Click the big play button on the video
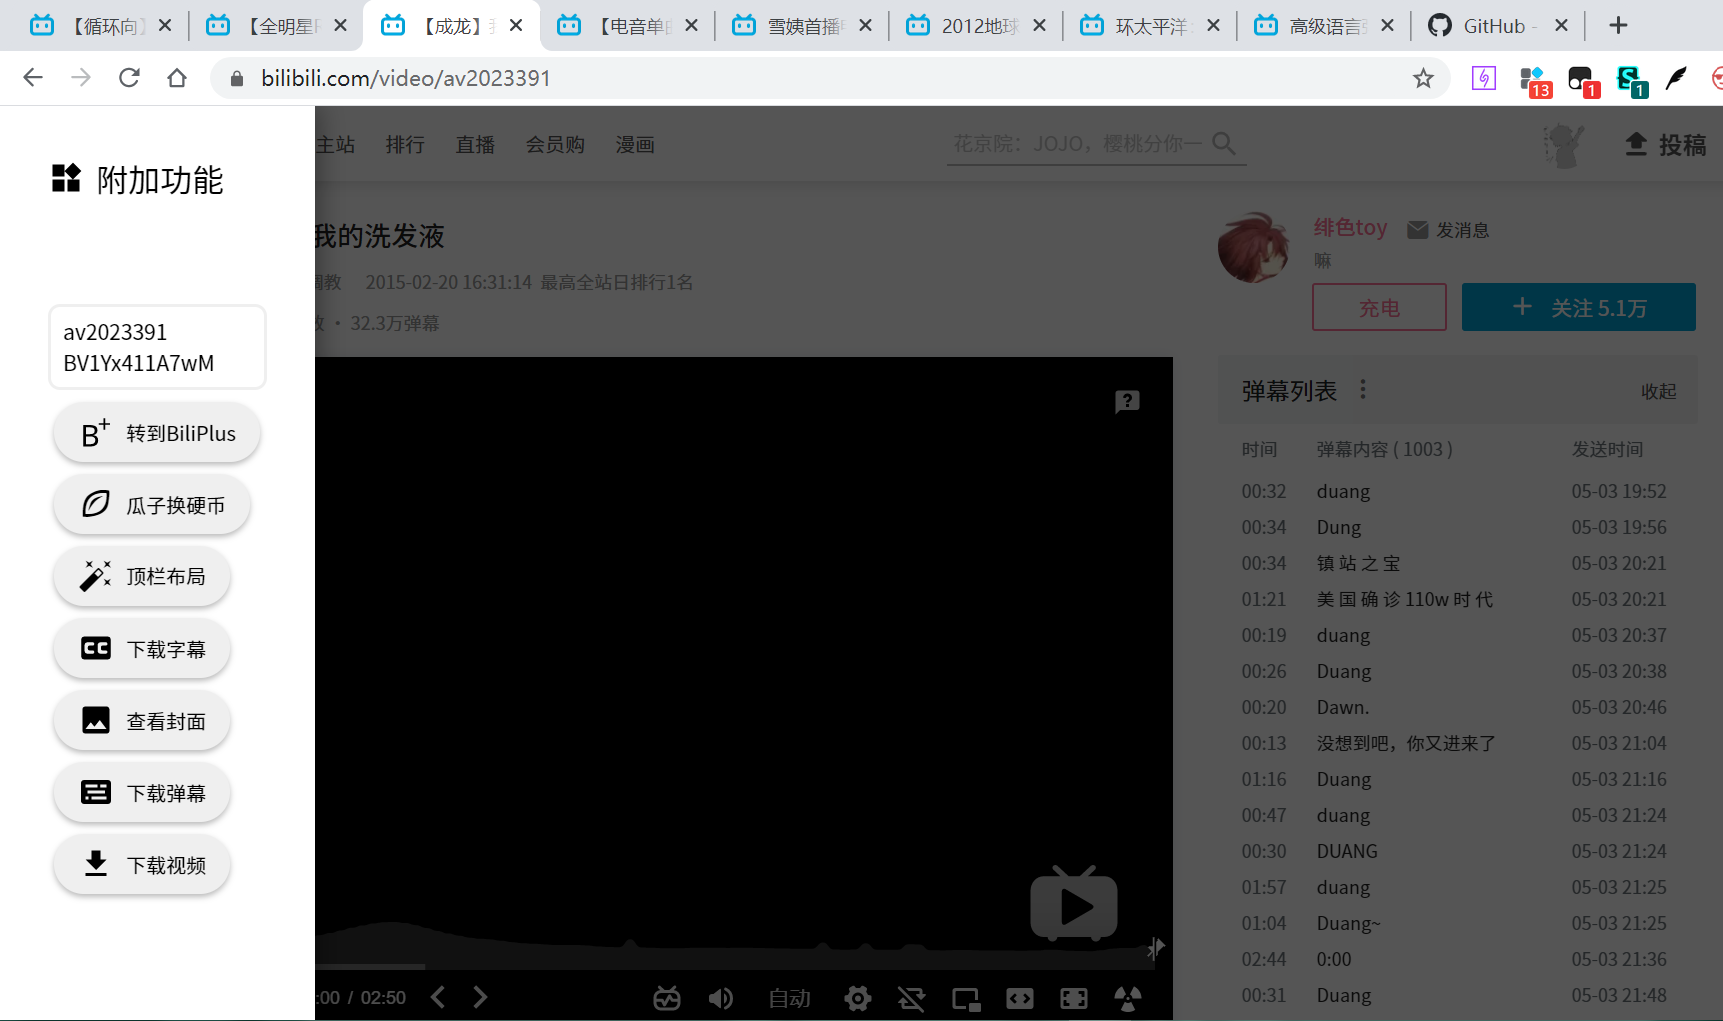Image resolution: width=1723 pixels, height=1021 pixels. coord(1073,905)
